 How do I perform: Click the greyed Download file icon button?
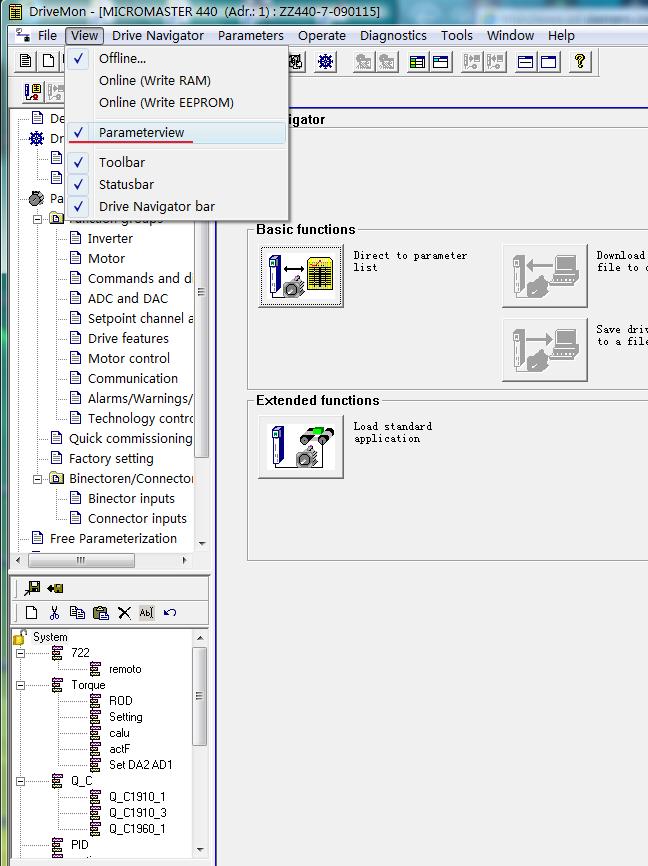545,276
